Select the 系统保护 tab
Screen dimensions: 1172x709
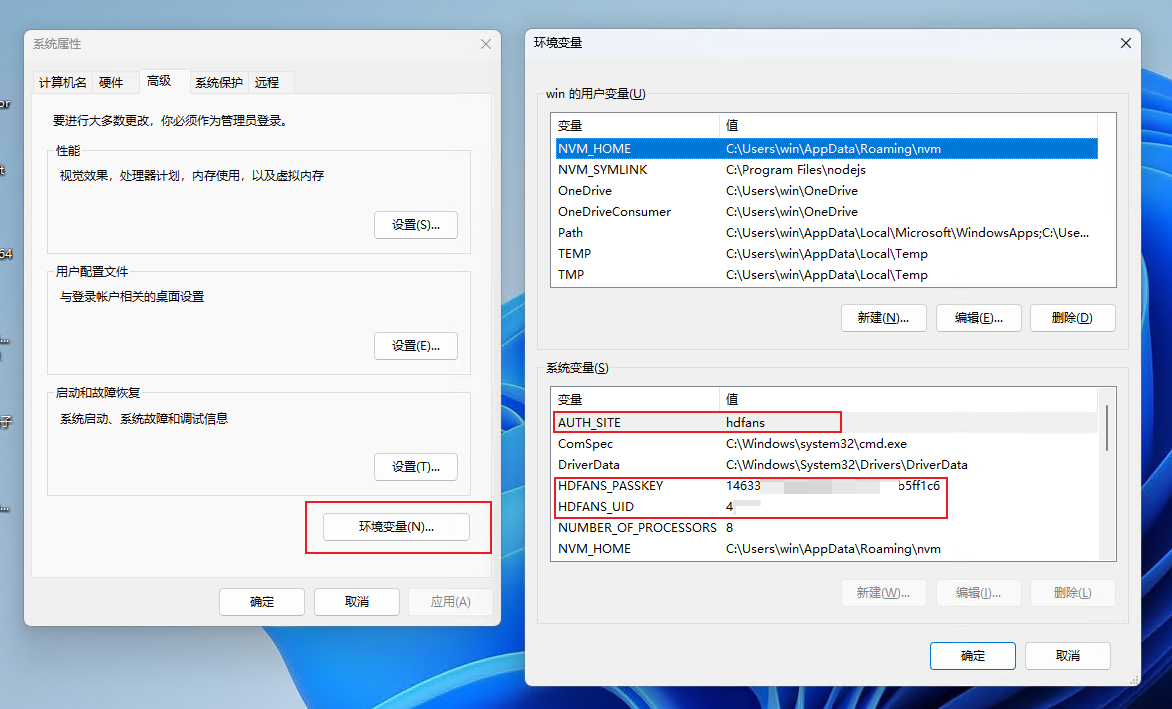(218, 83)
